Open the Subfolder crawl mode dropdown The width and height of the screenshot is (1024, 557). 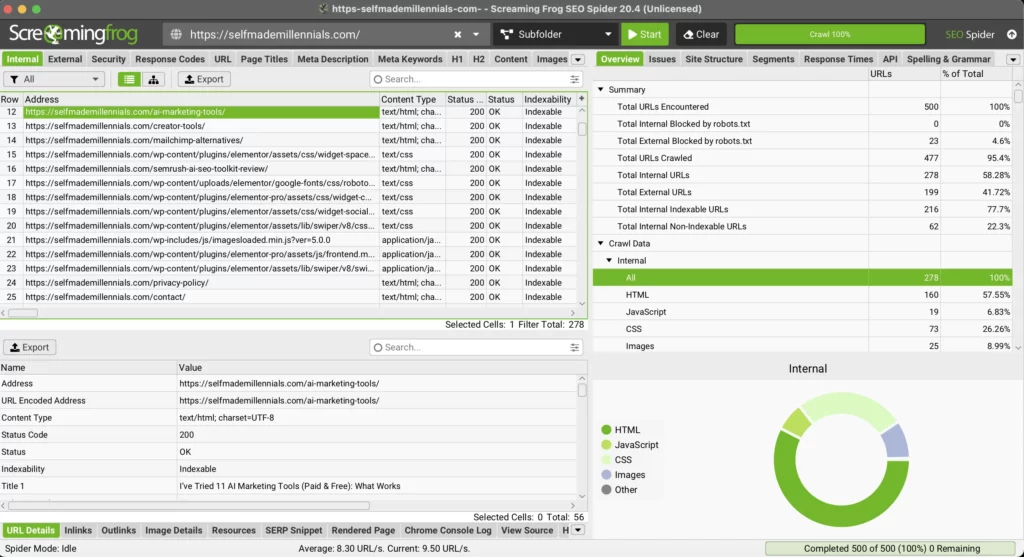[555, 34]
